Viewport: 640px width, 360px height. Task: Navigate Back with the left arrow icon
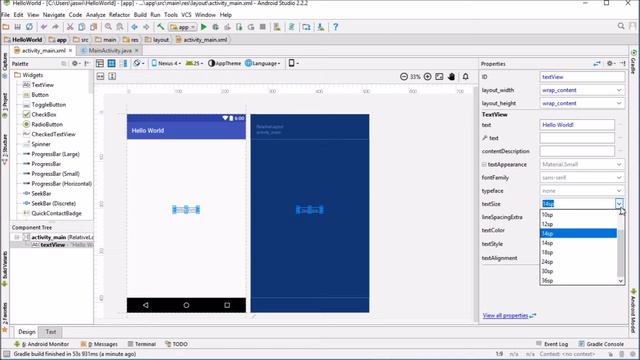[134, 27]
